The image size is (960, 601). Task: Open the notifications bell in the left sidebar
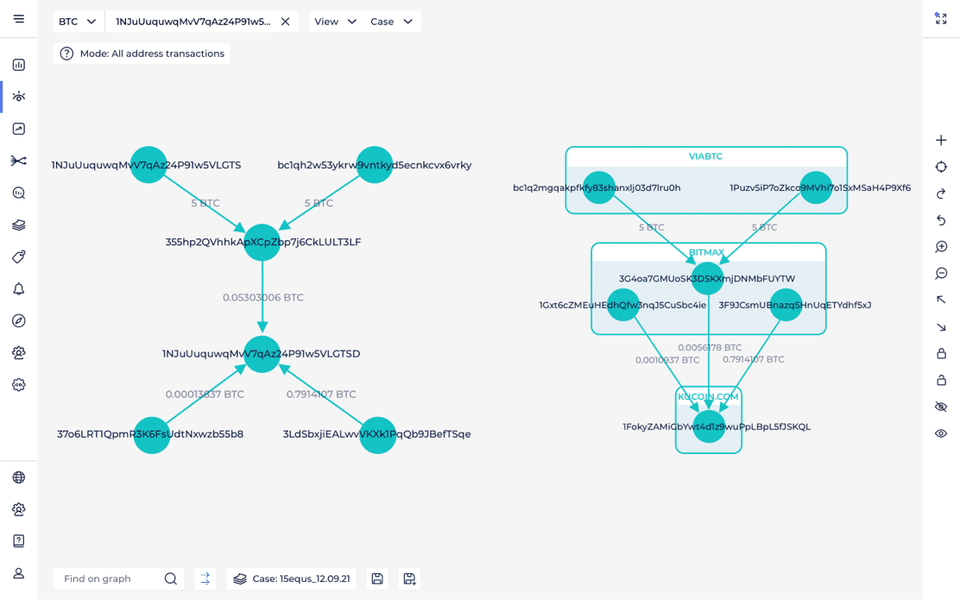pyautogui.click(x=18, y=289)
